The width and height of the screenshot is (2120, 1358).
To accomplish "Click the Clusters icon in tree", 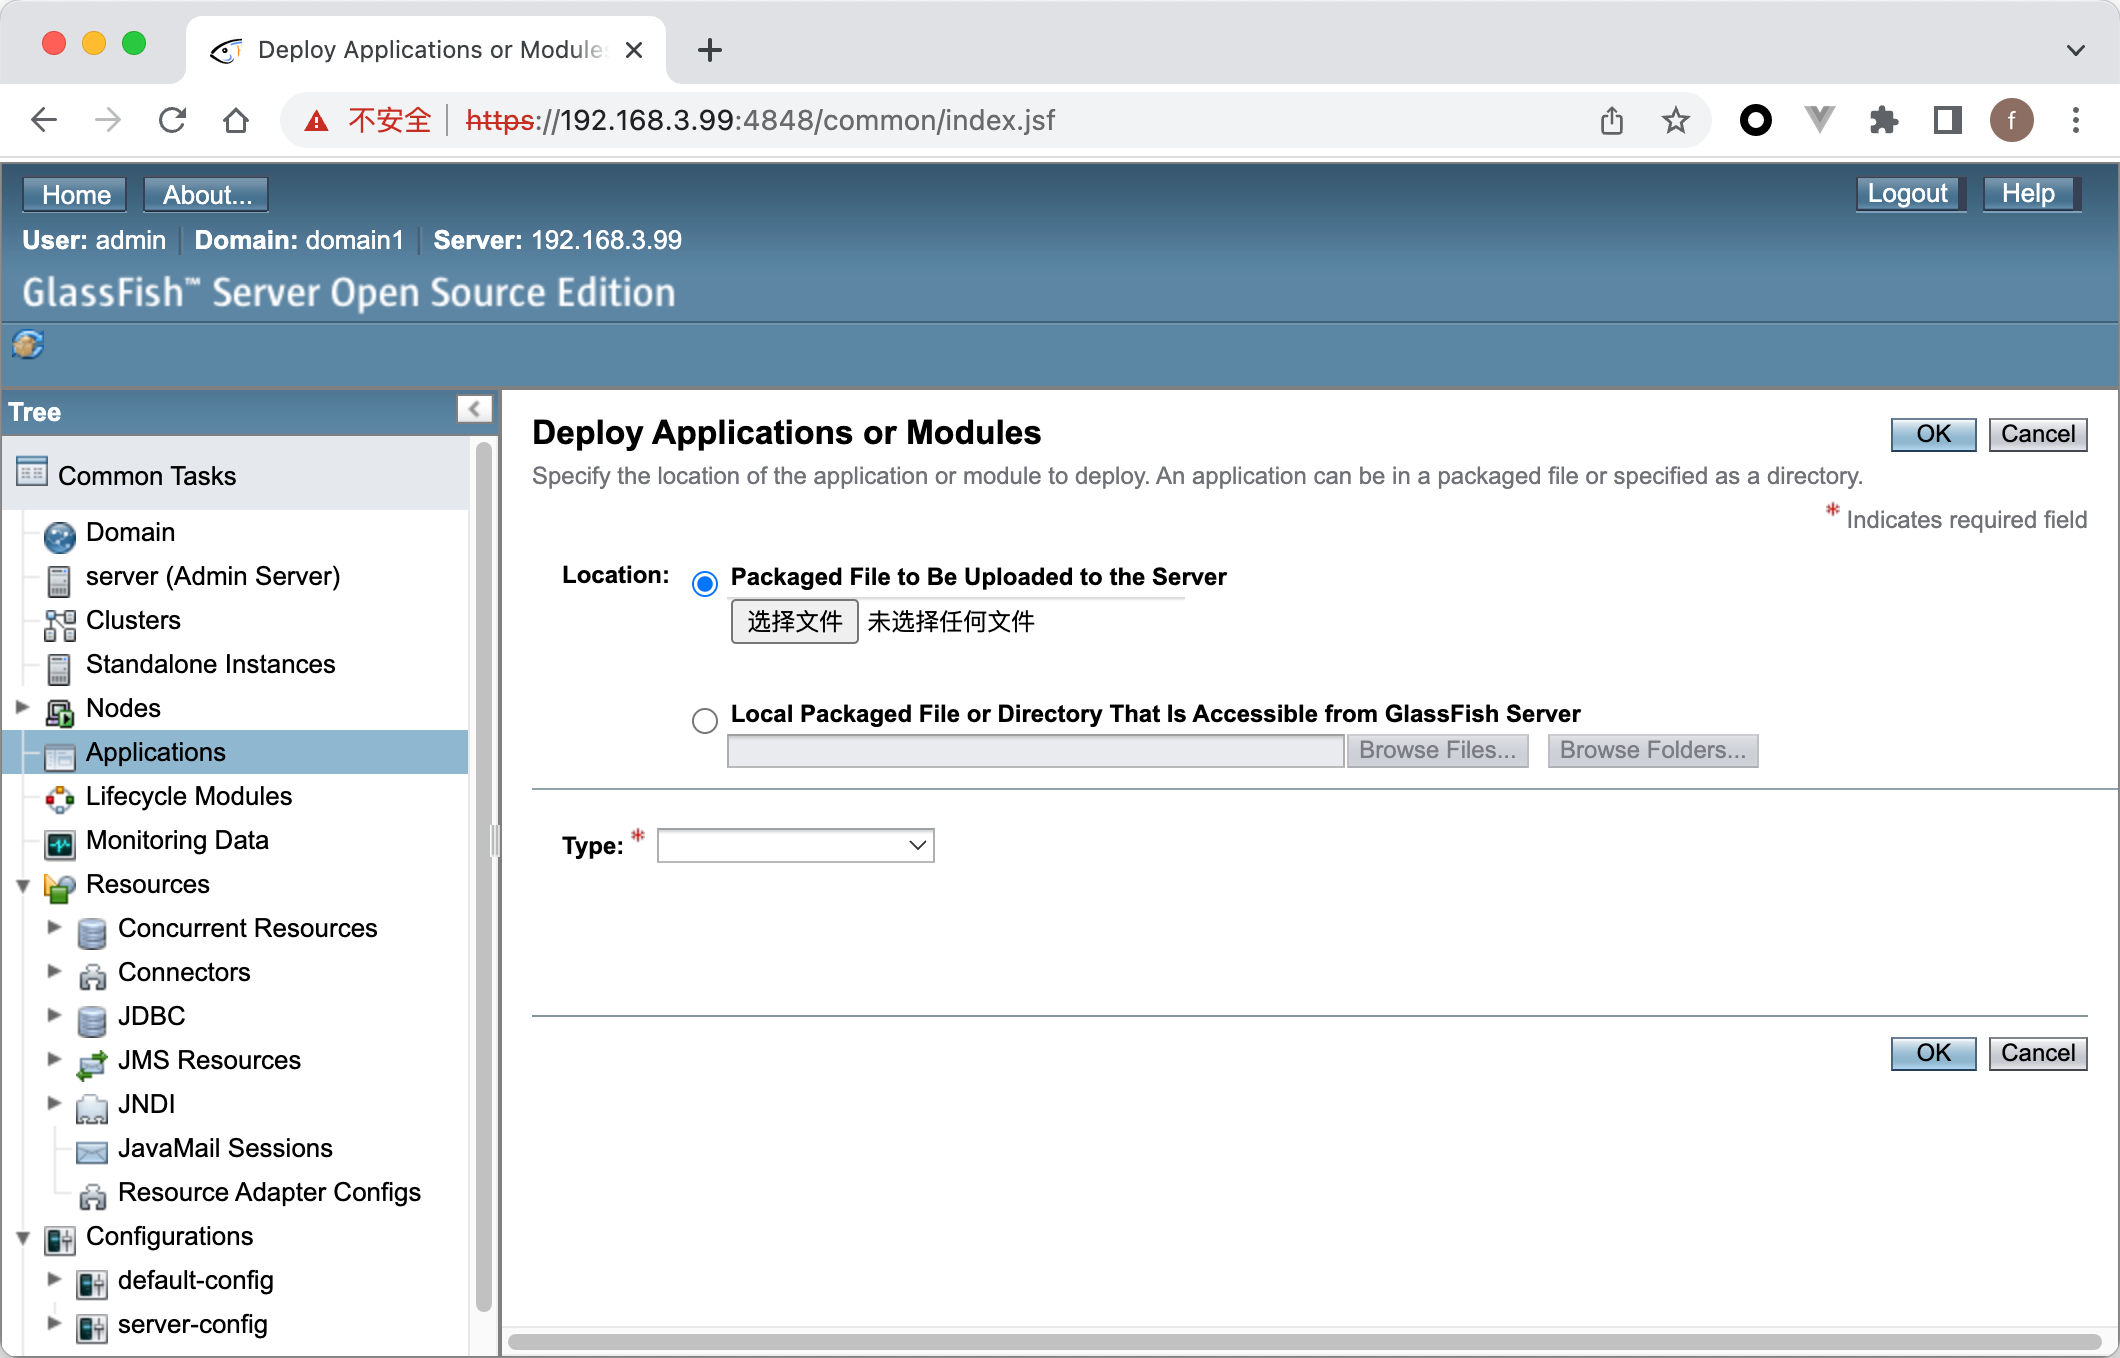I will pyautogui.click(x=59, y=623).
